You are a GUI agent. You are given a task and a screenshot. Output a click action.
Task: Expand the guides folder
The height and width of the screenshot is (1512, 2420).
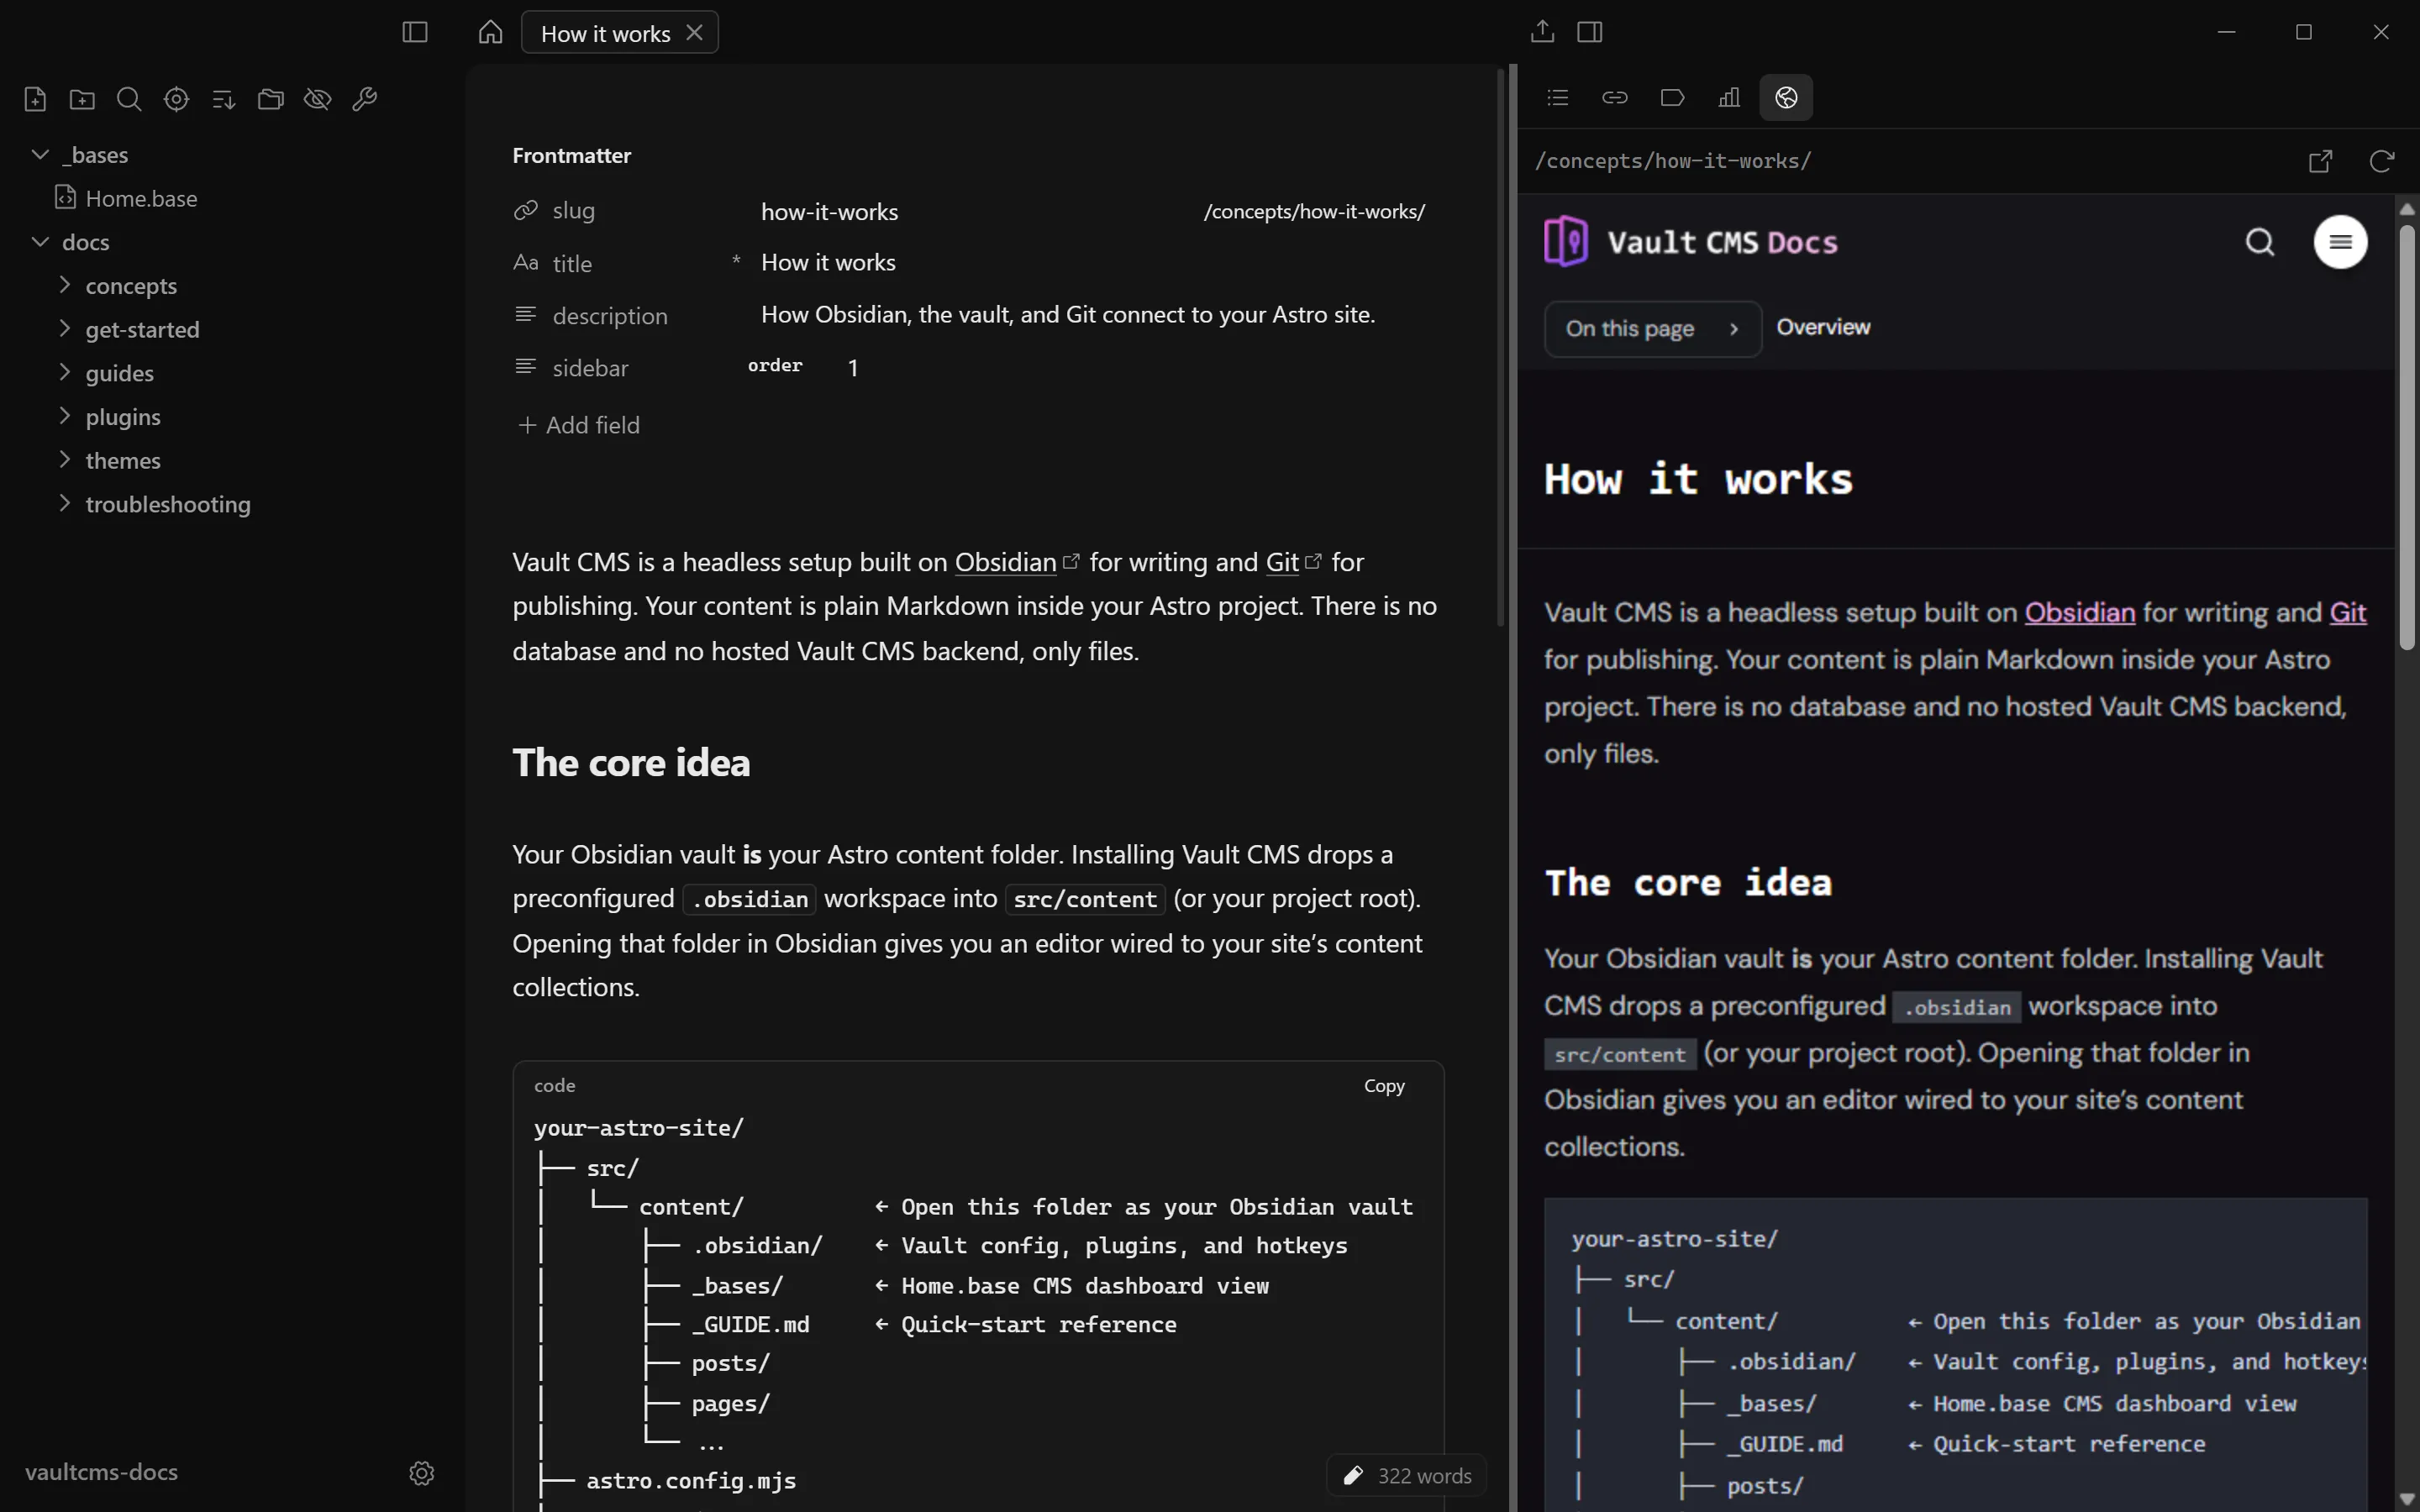click(65, 372)
